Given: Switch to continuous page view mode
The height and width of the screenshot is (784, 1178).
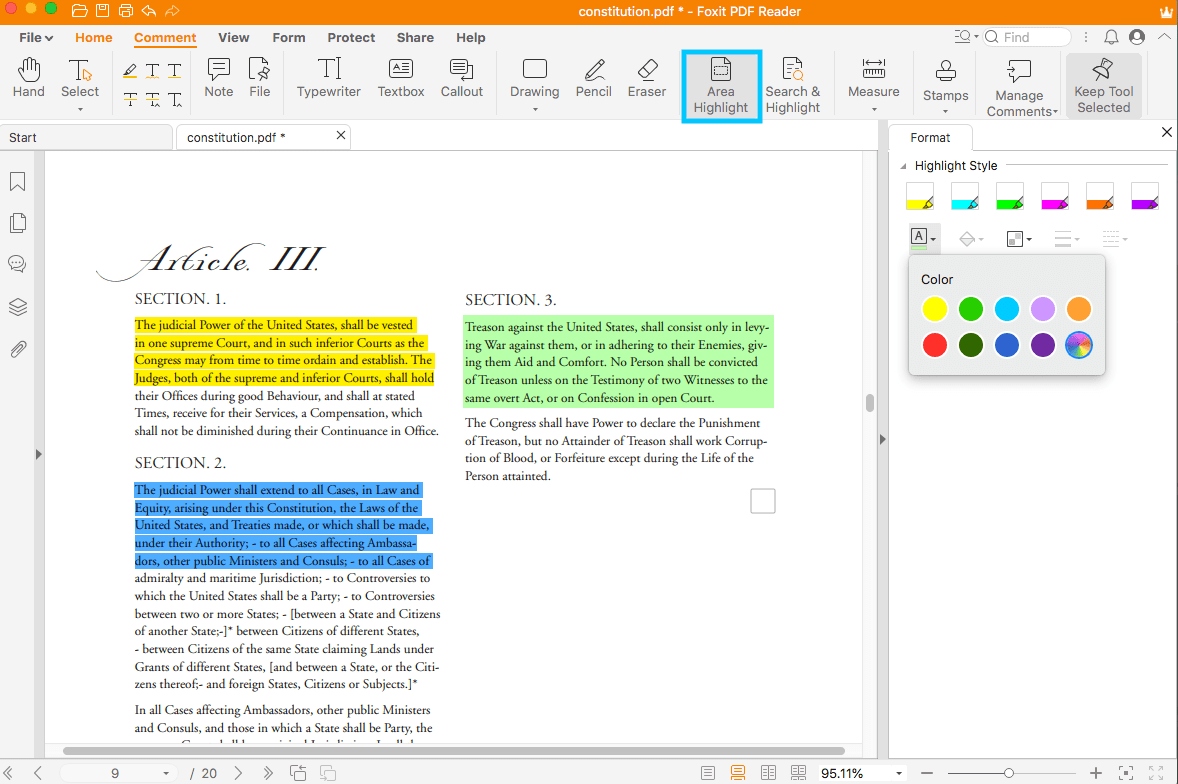Looking at the screenshot, I should coord(737,771).
